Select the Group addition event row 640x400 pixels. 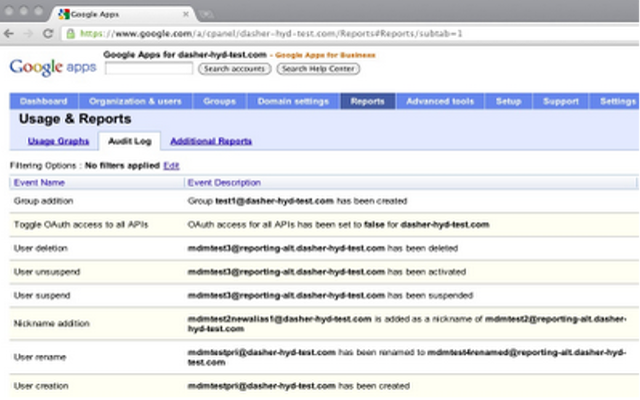(x=324, y=201)
